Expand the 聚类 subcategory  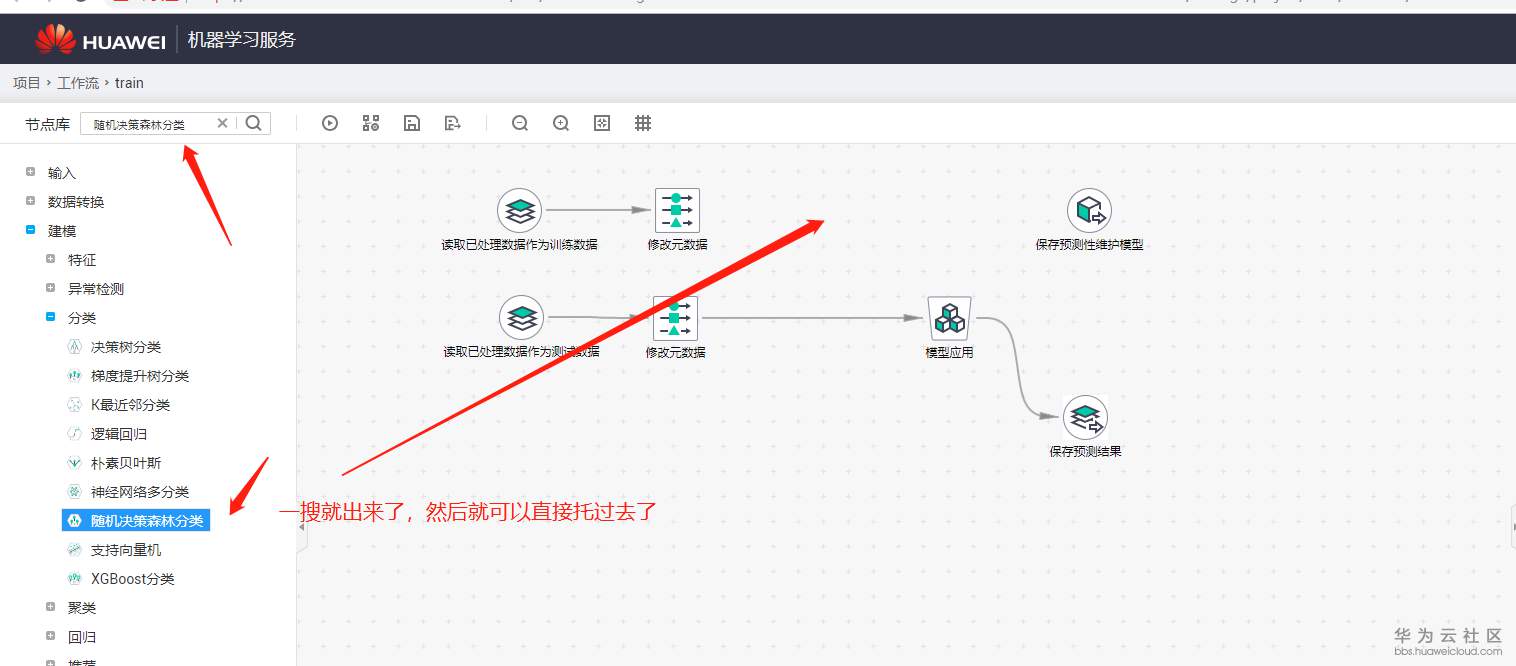(x=50, y=607)
